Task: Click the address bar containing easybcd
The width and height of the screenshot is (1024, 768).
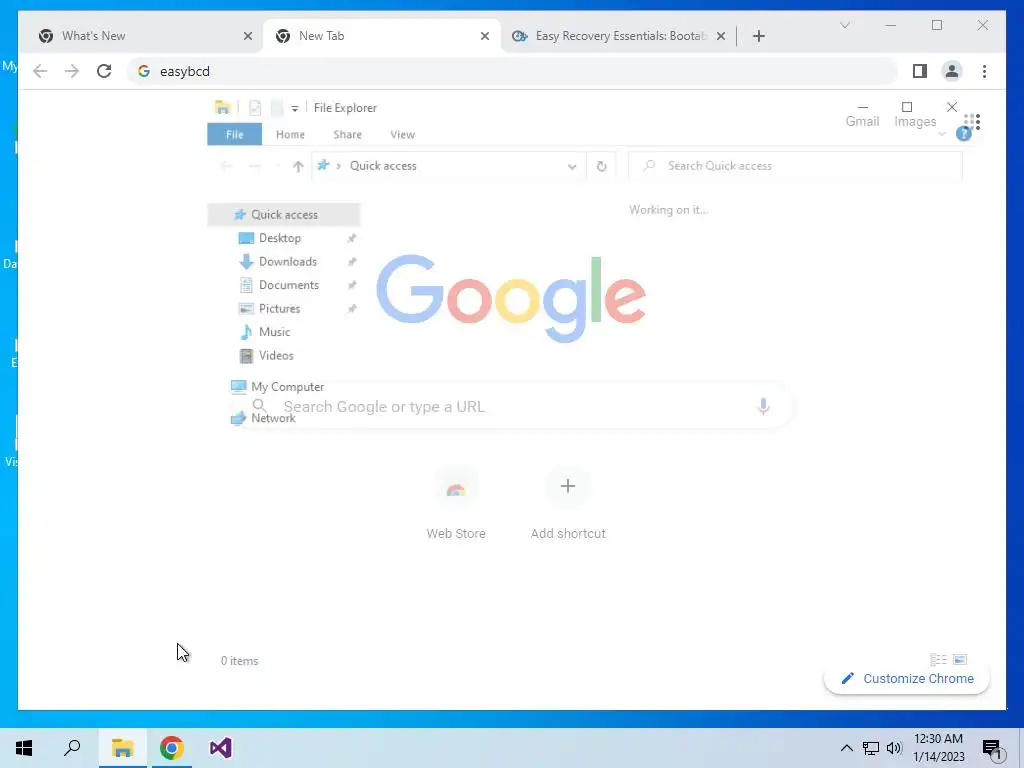Action: 513,71
